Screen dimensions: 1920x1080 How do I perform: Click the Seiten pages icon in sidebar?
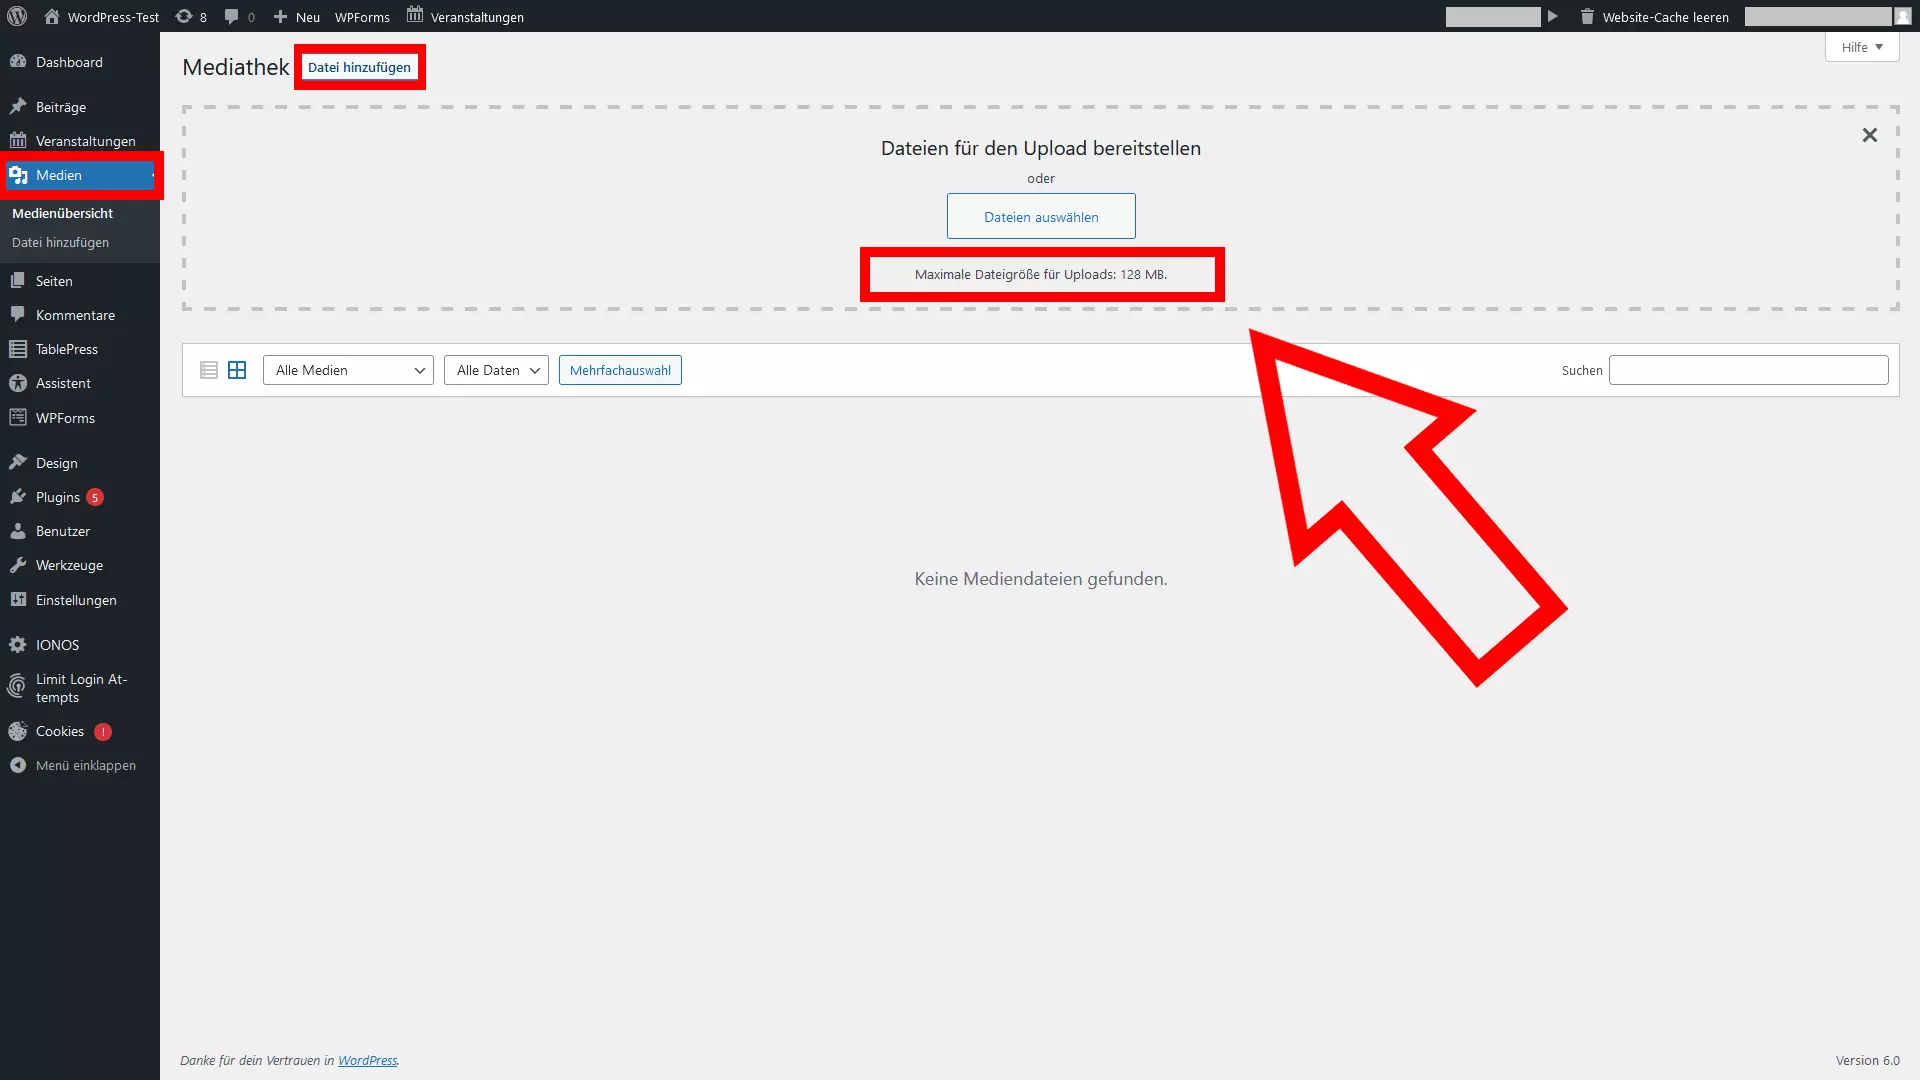[18, 281]
